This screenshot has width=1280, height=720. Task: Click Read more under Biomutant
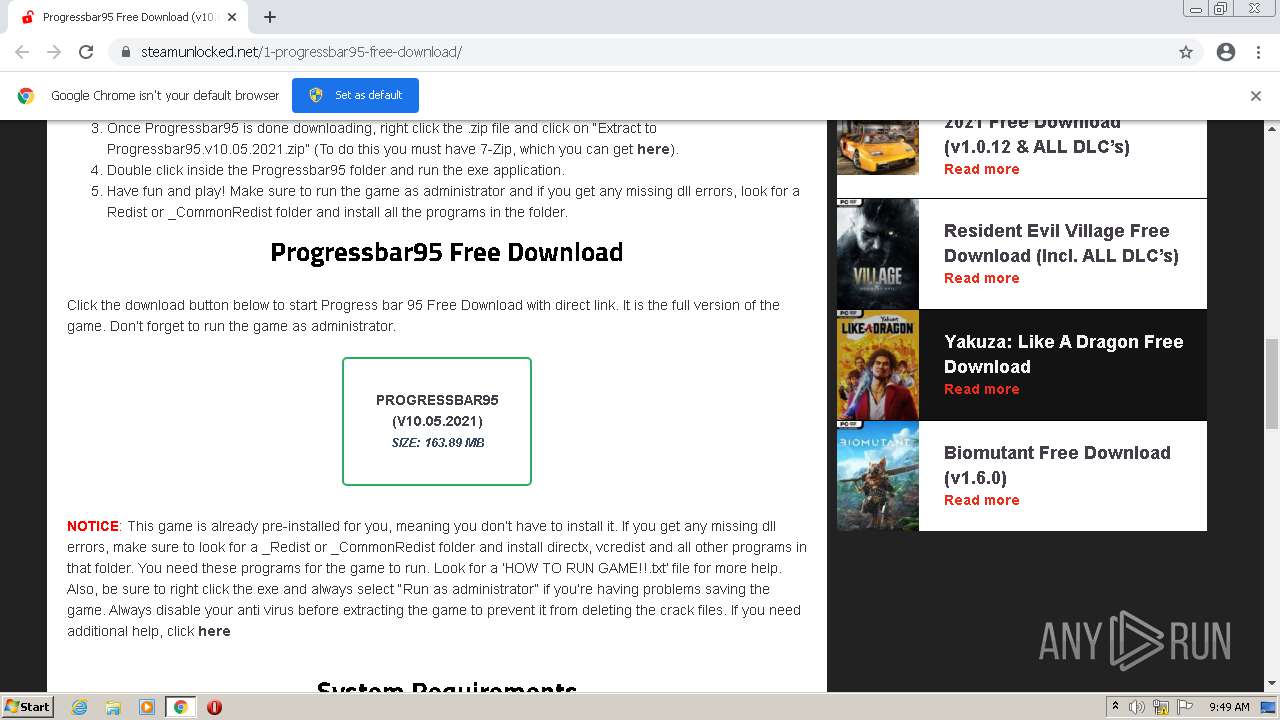click(982, 500)
